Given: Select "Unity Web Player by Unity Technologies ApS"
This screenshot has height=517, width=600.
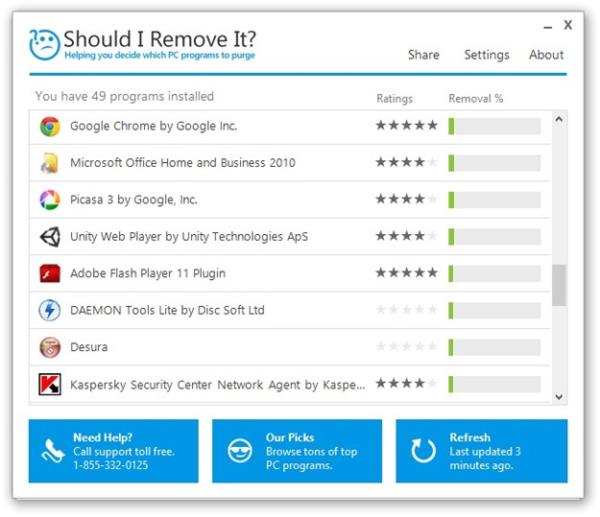Looking at the screenshot, I should pyautogui.click(x=189, y=236).
